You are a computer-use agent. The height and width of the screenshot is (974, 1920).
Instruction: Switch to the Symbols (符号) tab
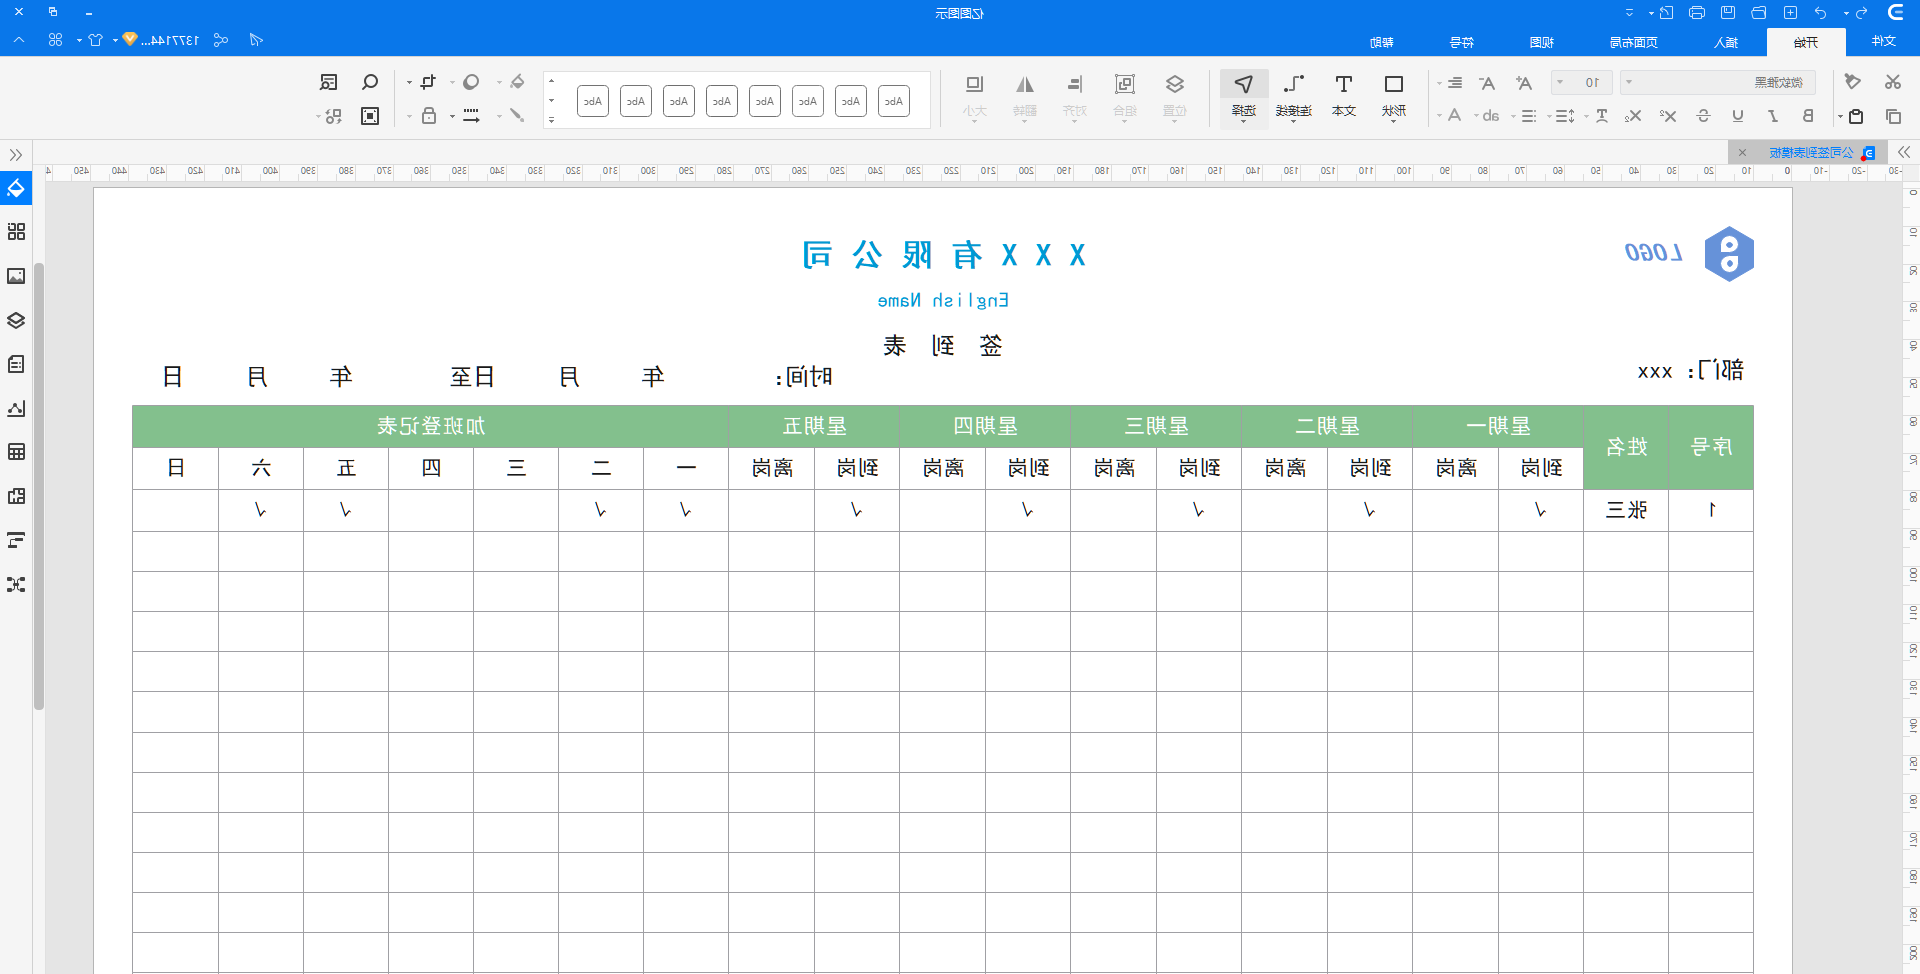click(x=1462, y=42)
